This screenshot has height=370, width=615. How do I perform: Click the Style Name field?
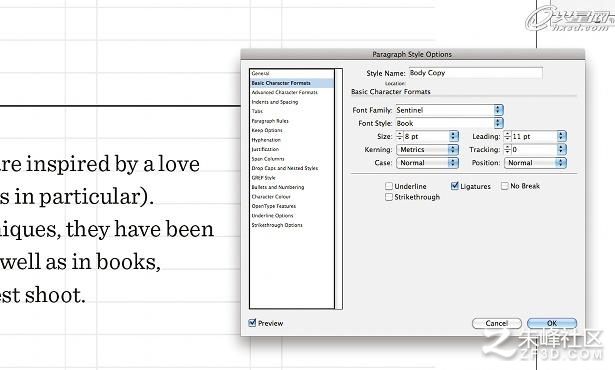(x=476, y=73)
